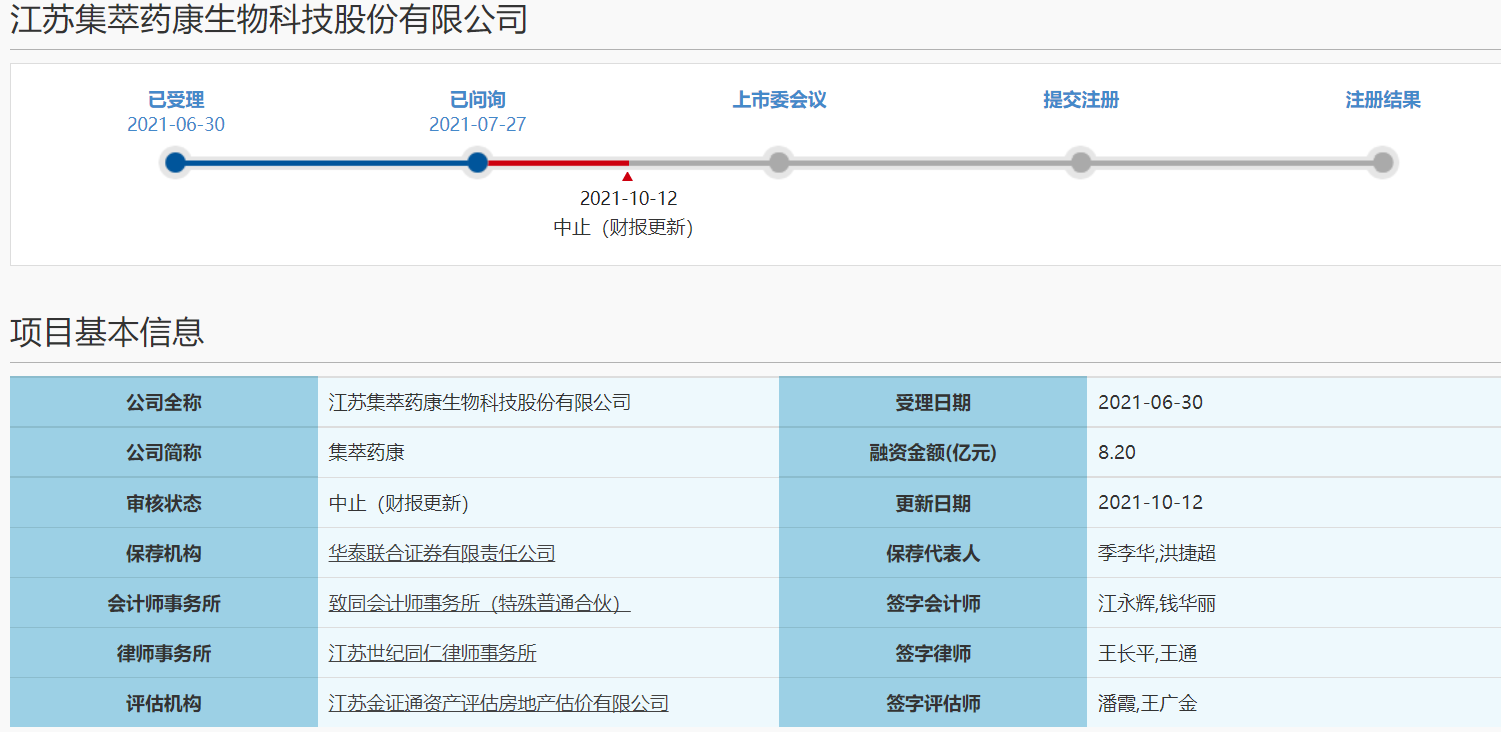Screen dimensions: 1501x732
Task: Open the 华泰联合证券有限责任公司 sponsor link
Action: point(442,553)
